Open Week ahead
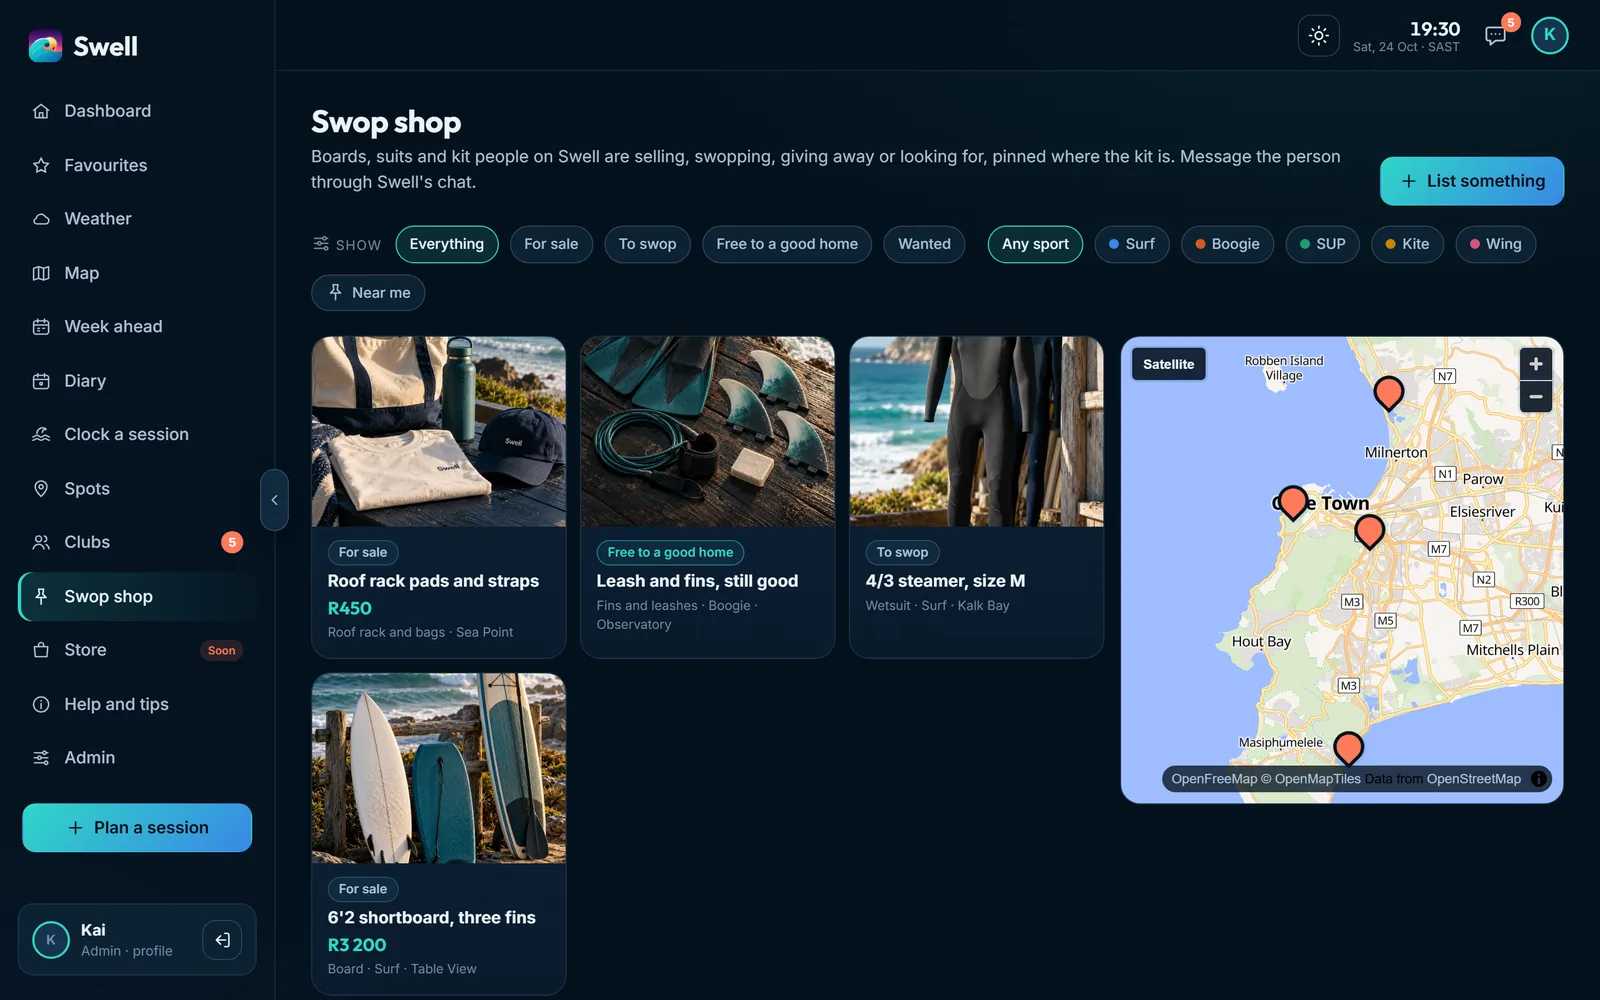1600x1000 pixels. [x=138, y=327]
